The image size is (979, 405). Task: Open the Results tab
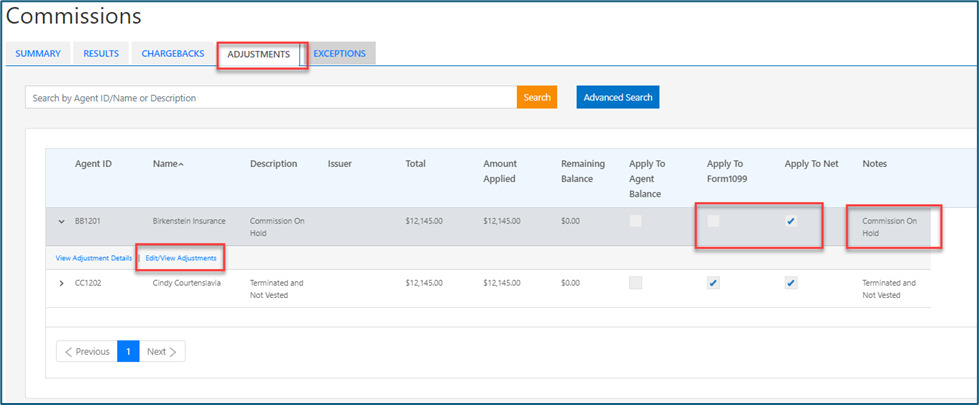click(101, 54)
